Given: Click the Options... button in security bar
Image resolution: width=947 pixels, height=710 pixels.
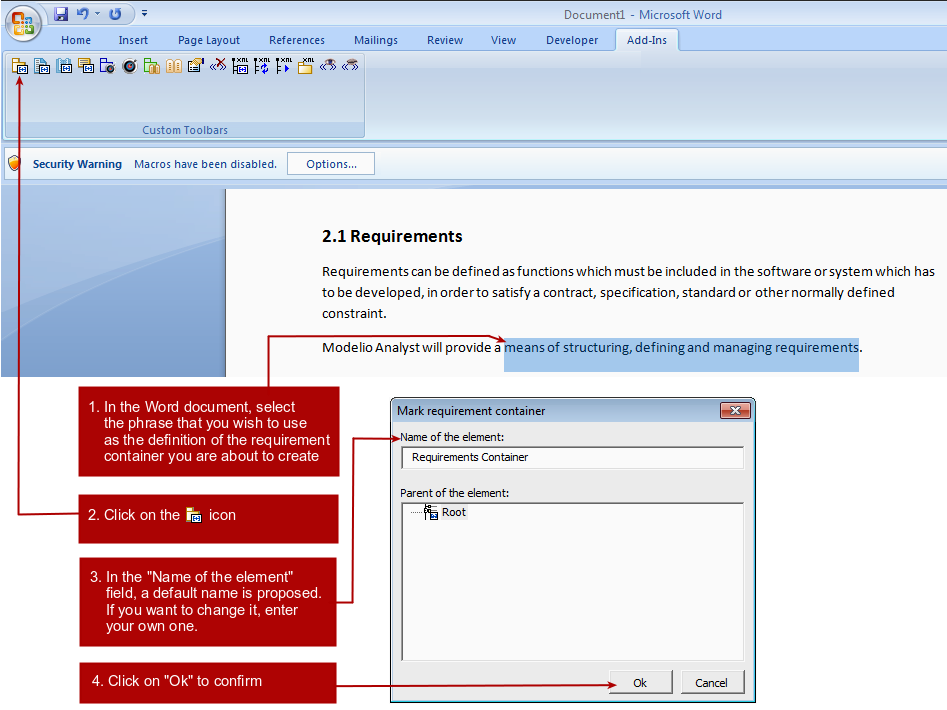Looking at the screenshot, I should point(331,164).
